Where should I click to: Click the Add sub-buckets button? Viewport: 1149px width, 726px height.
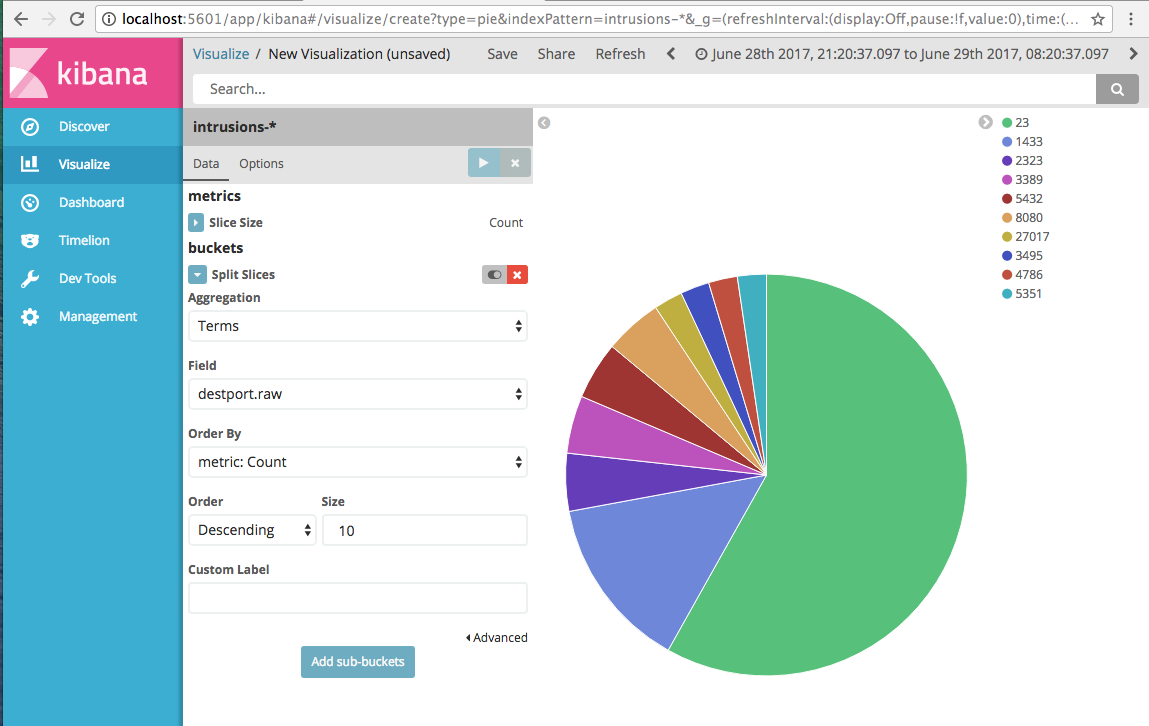[357, 662]
